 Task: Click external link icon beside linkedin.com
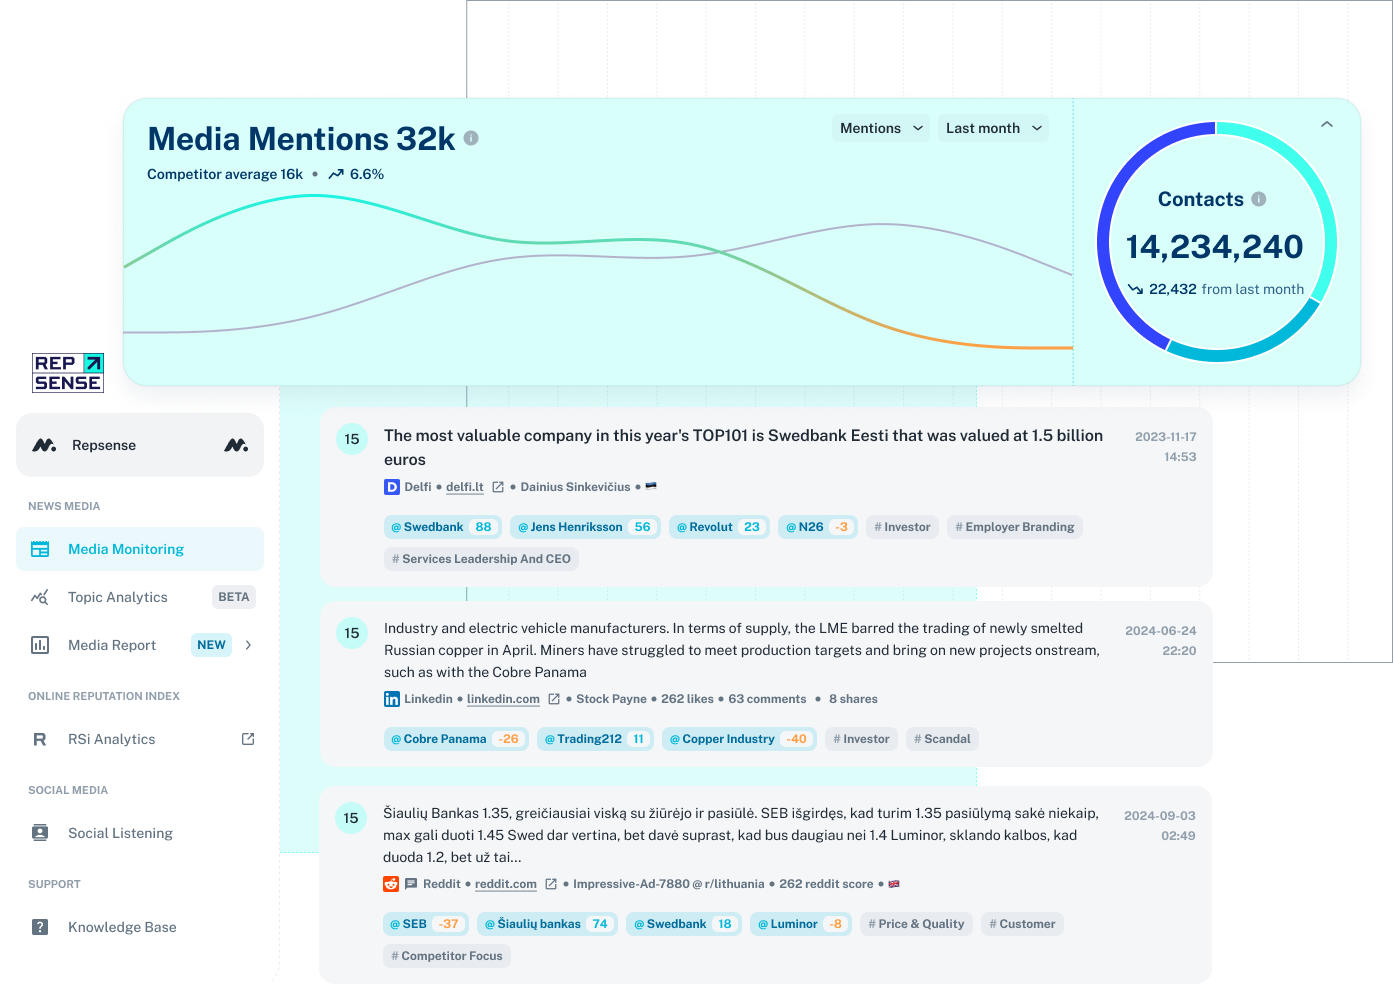554,699
